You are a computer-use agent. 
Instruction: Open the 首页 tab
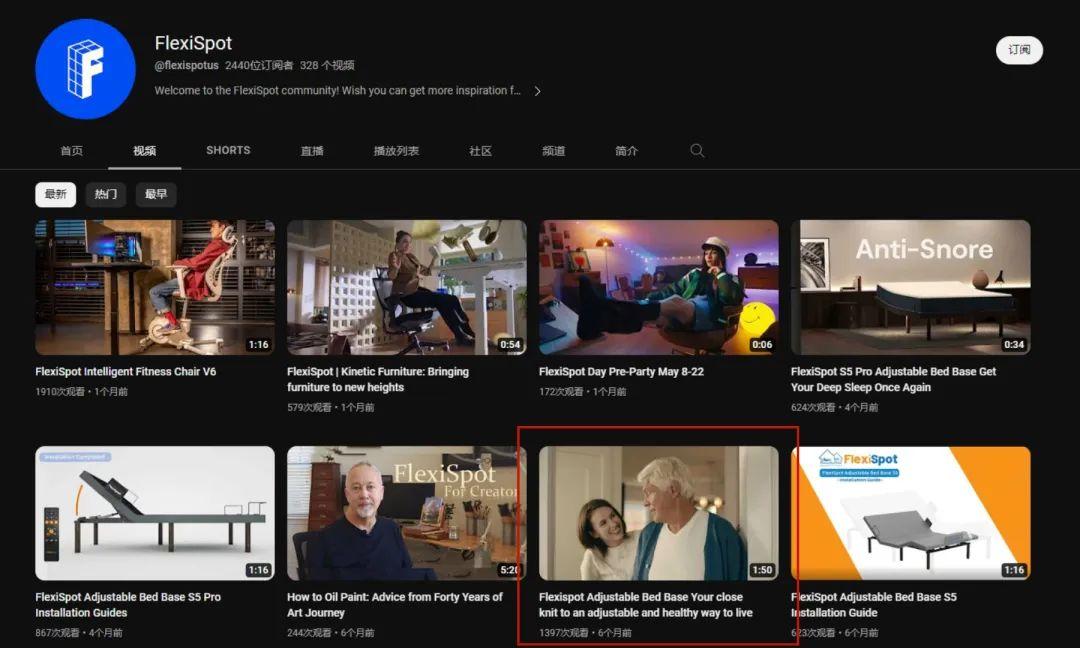70,150
